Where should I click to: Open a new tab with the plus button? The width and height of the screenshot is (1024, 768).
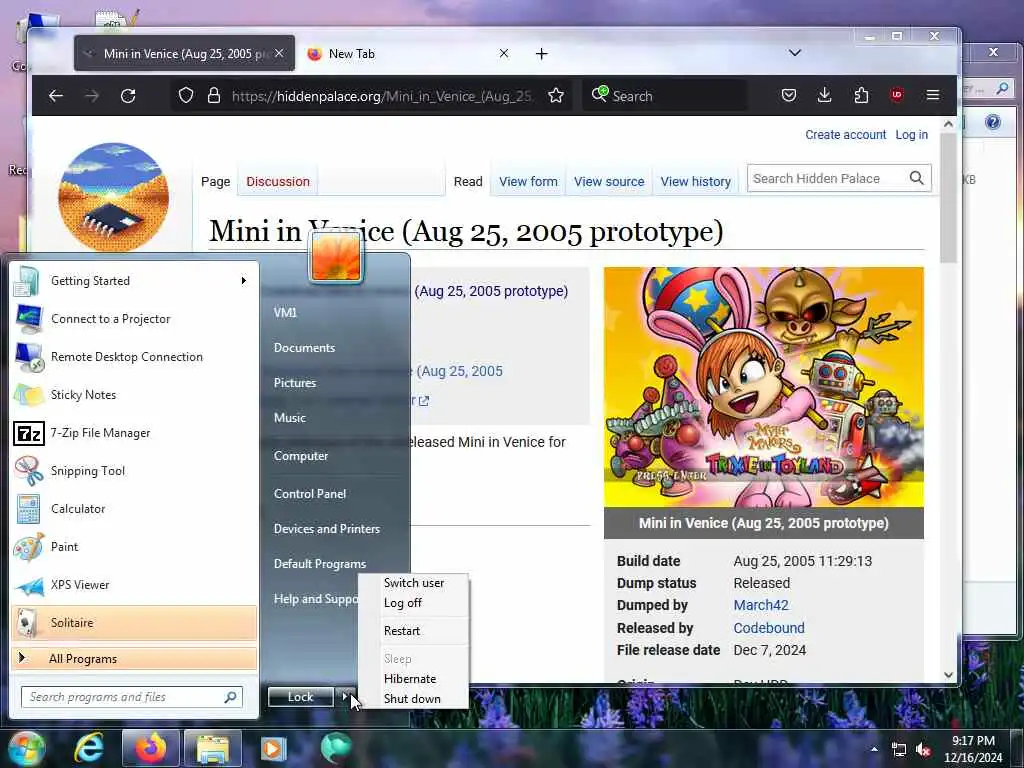(541, 54)
